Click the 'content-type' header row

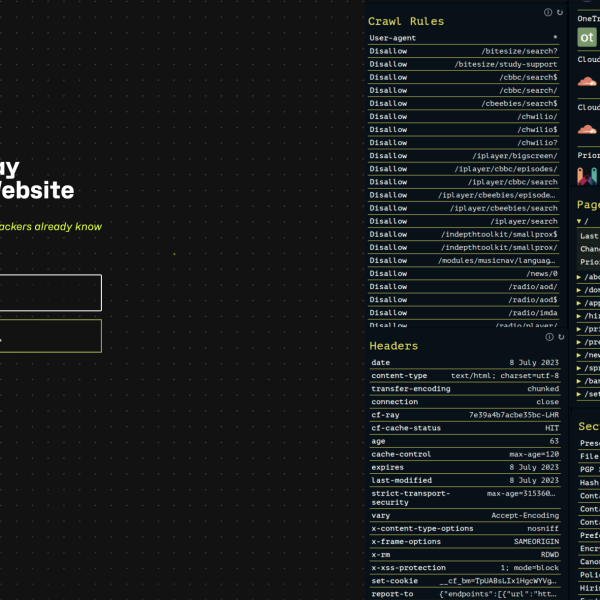[x=465, y=375]
